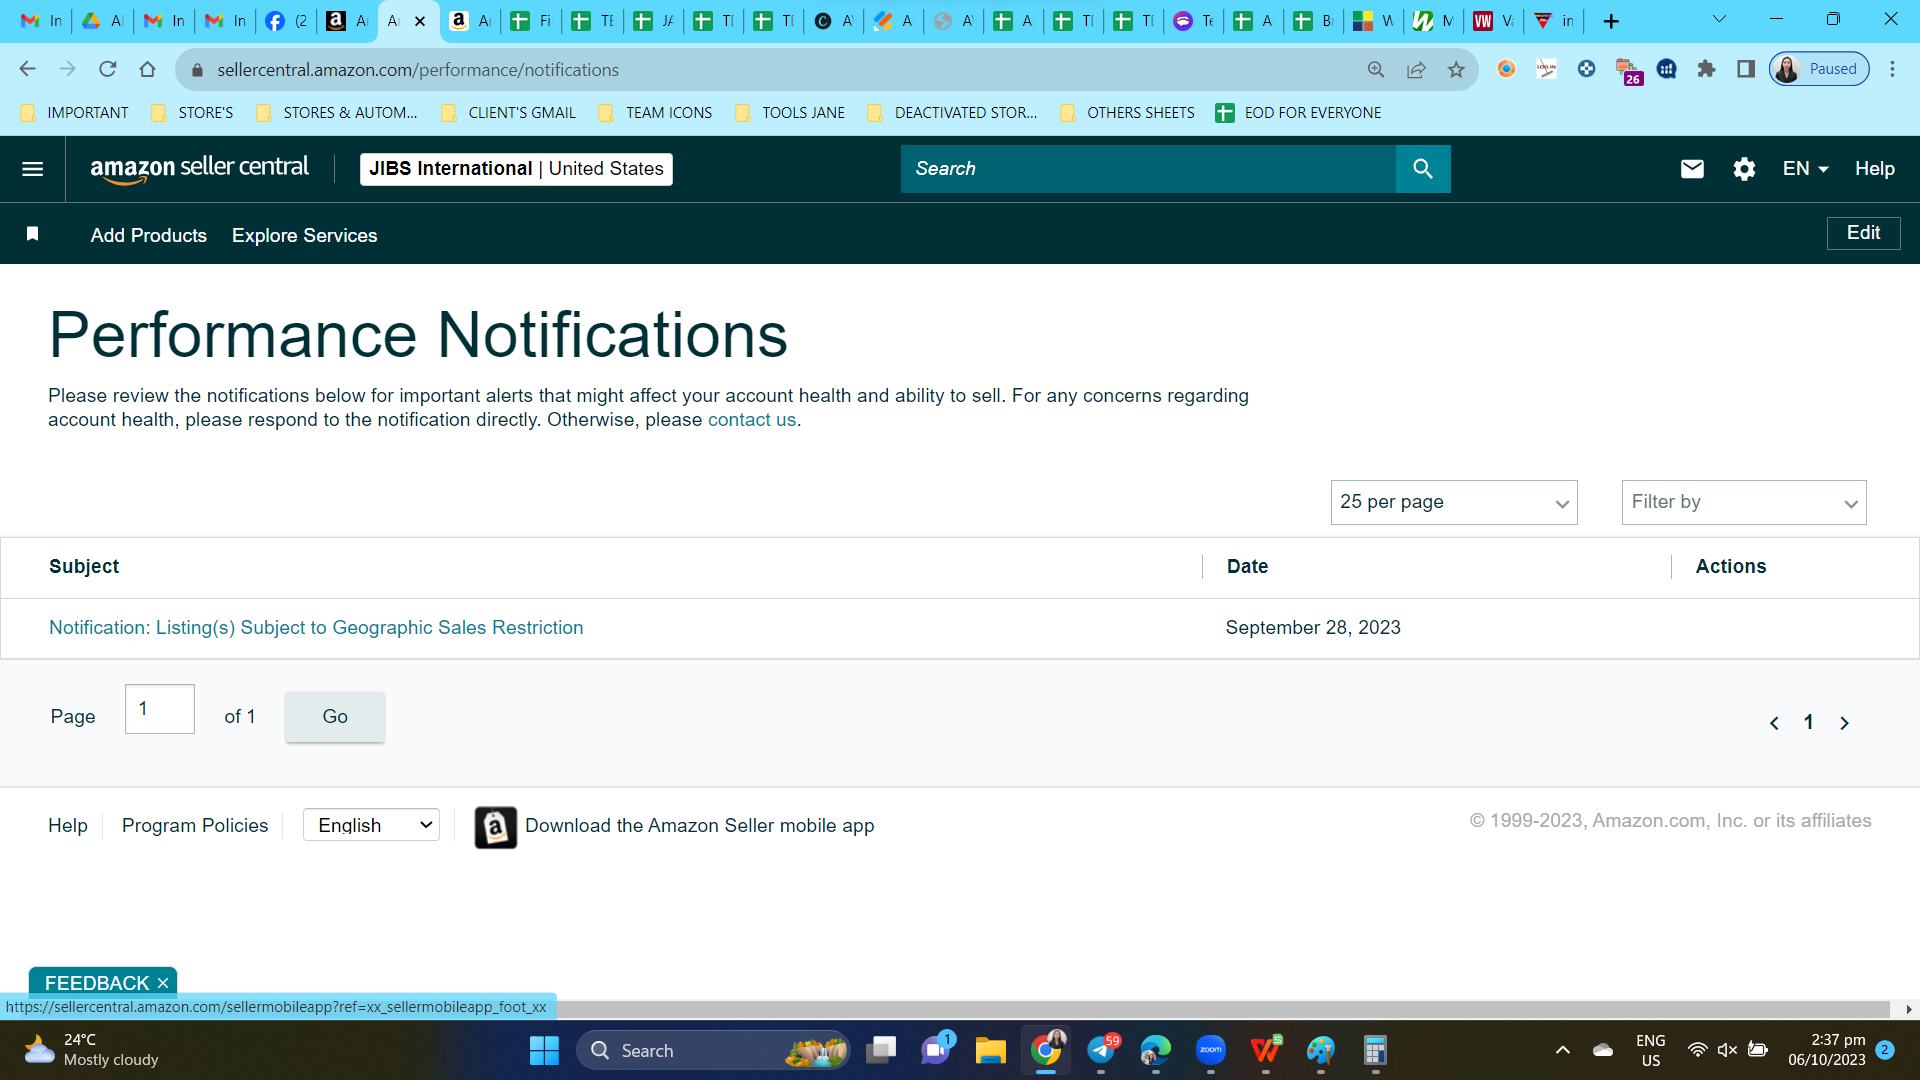
Task: Open Chrome three-dot menu
Action: (x=1892, y=69)
